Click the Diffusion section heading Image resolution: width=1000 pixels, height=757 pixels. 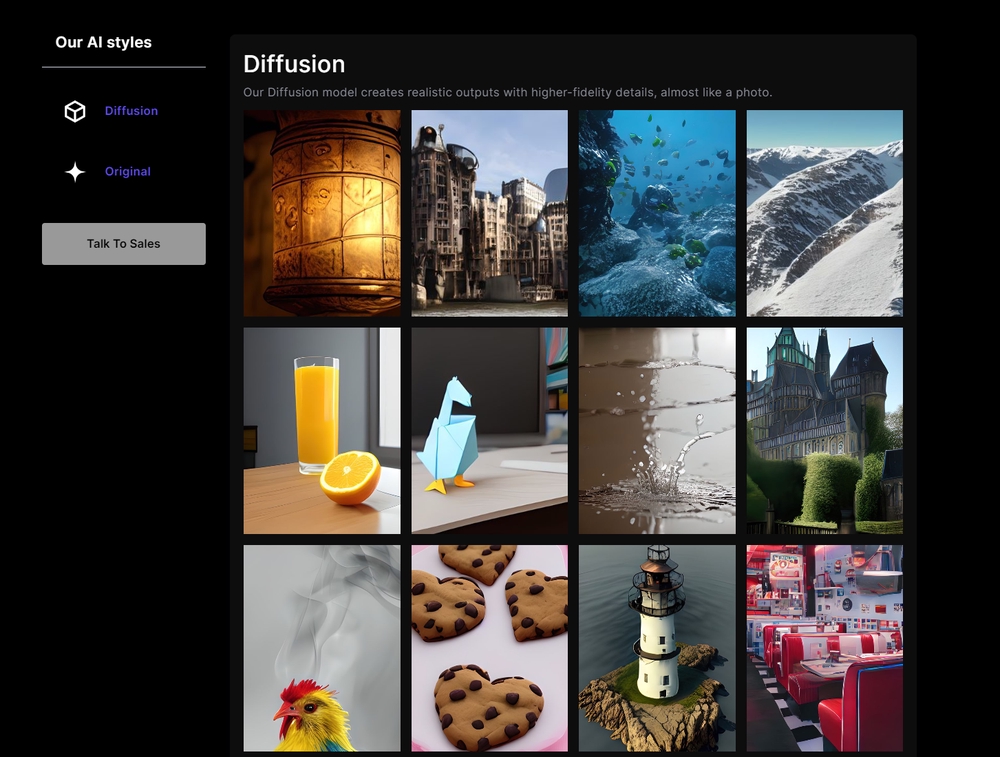click(294, 64)
